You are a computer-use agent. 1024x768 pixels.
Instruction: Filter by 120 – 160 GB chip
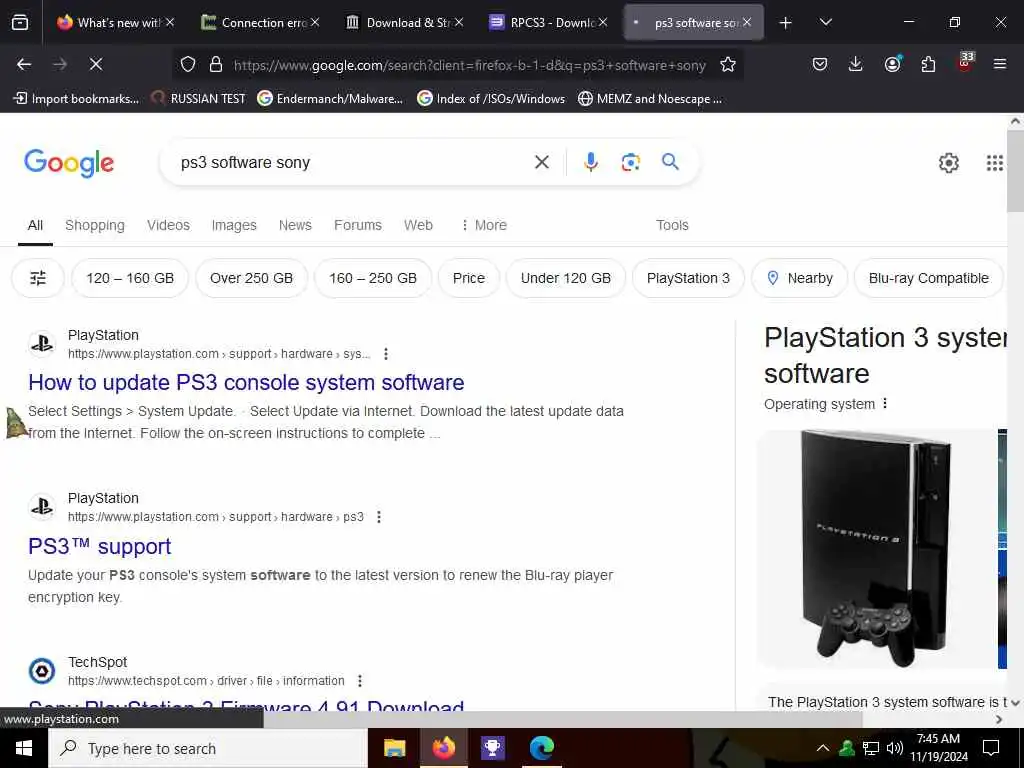point(130,278)
